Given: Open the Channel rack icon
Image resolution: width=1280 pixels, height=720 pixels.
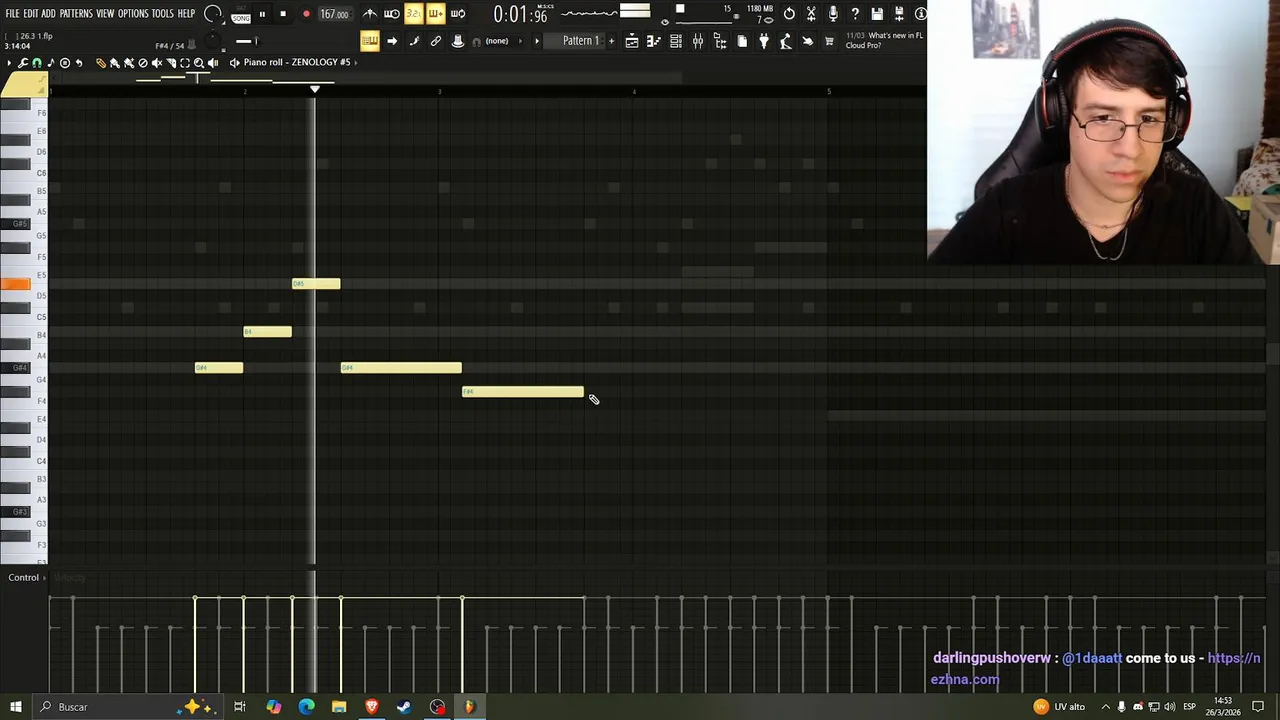Looking at the screenshot, I should tap(676, 41).
